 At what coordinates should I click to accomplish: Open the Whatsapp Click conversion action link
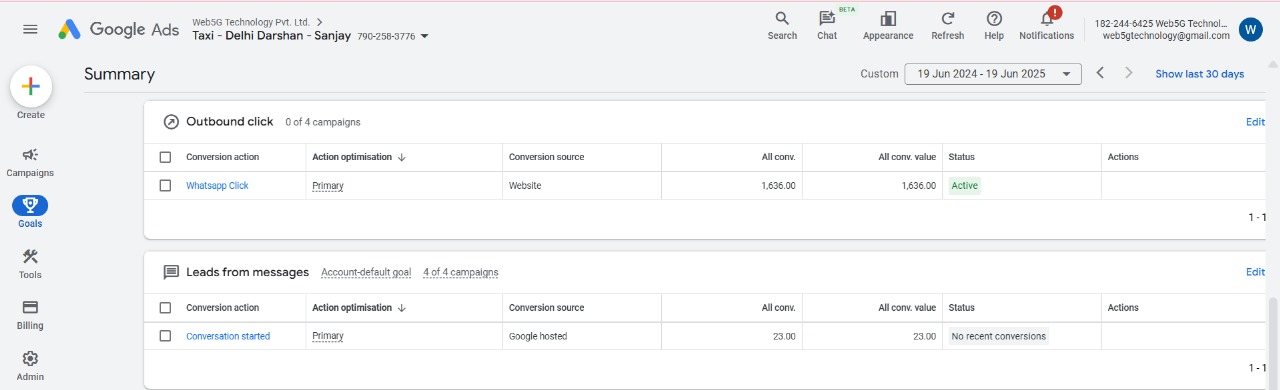tap(217, 186)
